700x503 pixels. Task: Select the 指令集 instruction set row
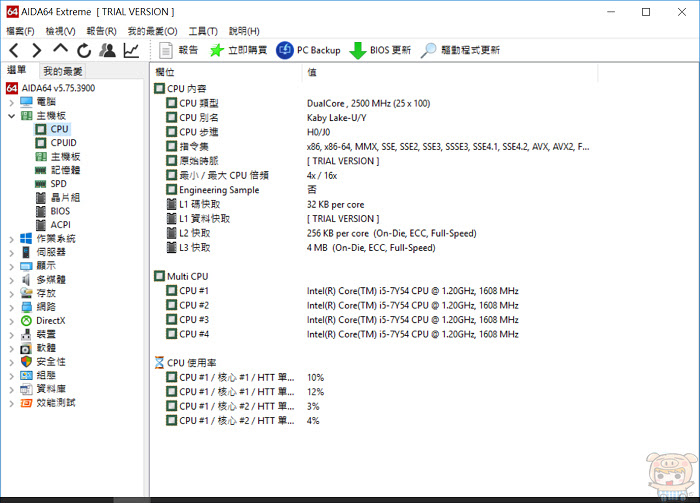(374, 146)
